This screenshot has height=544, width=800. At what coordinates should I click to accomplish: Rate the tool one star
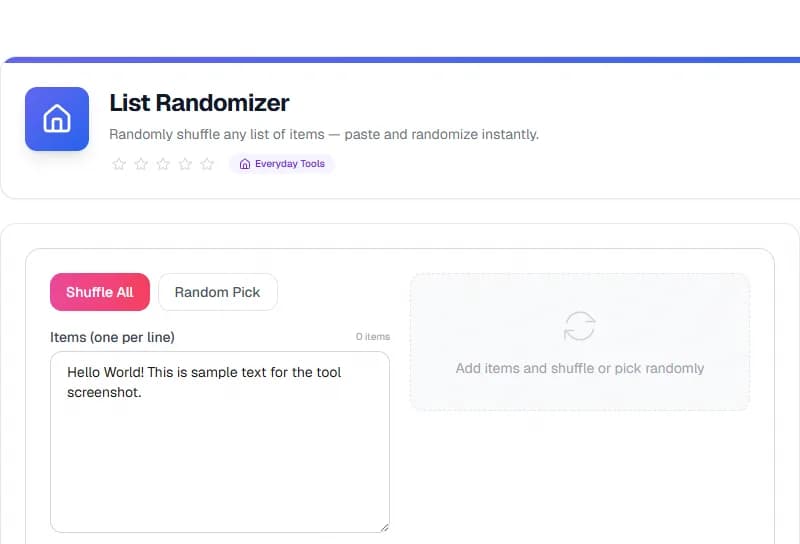119,164
